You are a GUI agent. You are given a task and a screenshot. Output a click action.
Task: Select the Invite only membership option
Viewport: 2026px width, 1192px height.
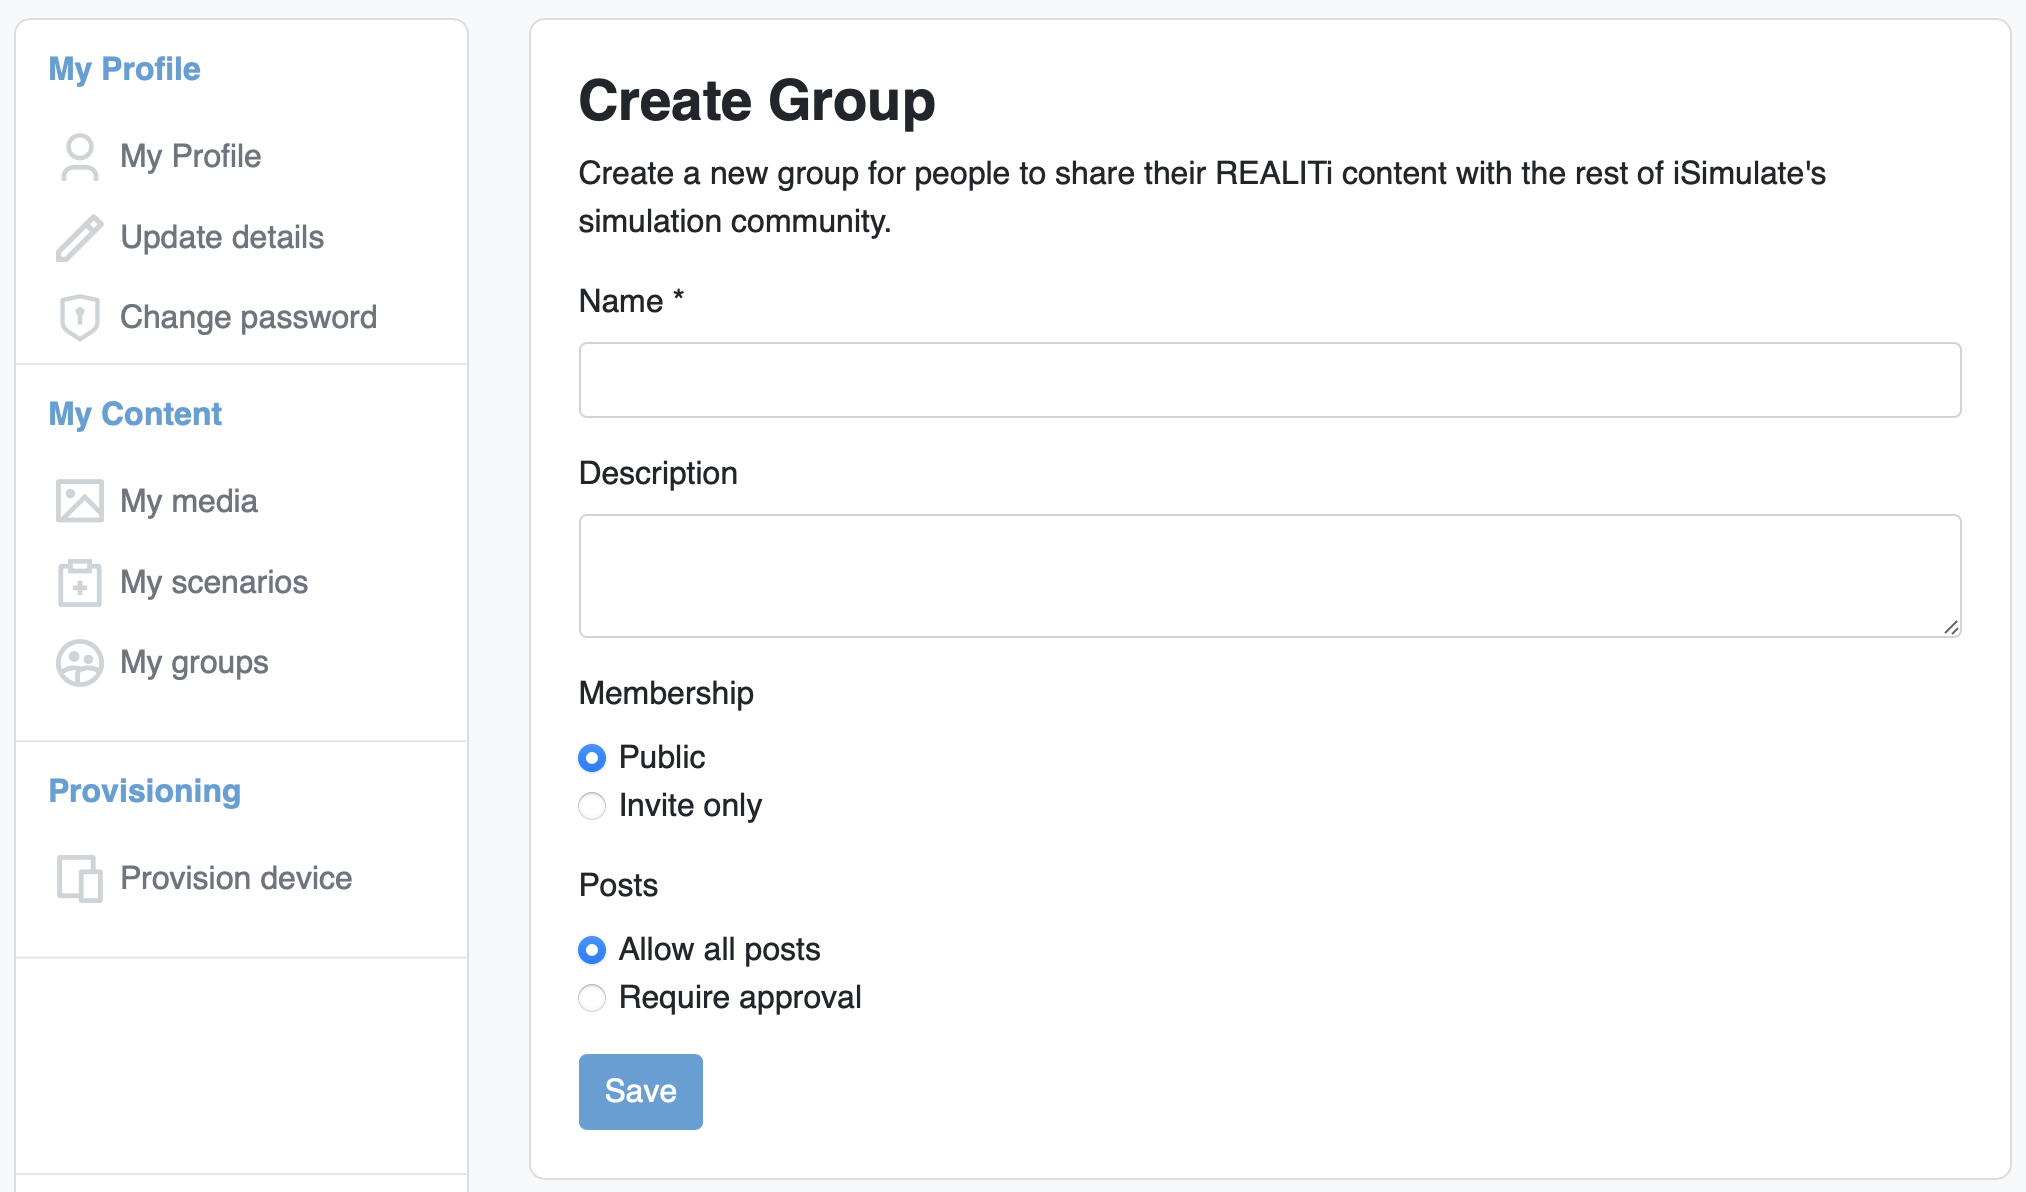[x=592, y=806]
